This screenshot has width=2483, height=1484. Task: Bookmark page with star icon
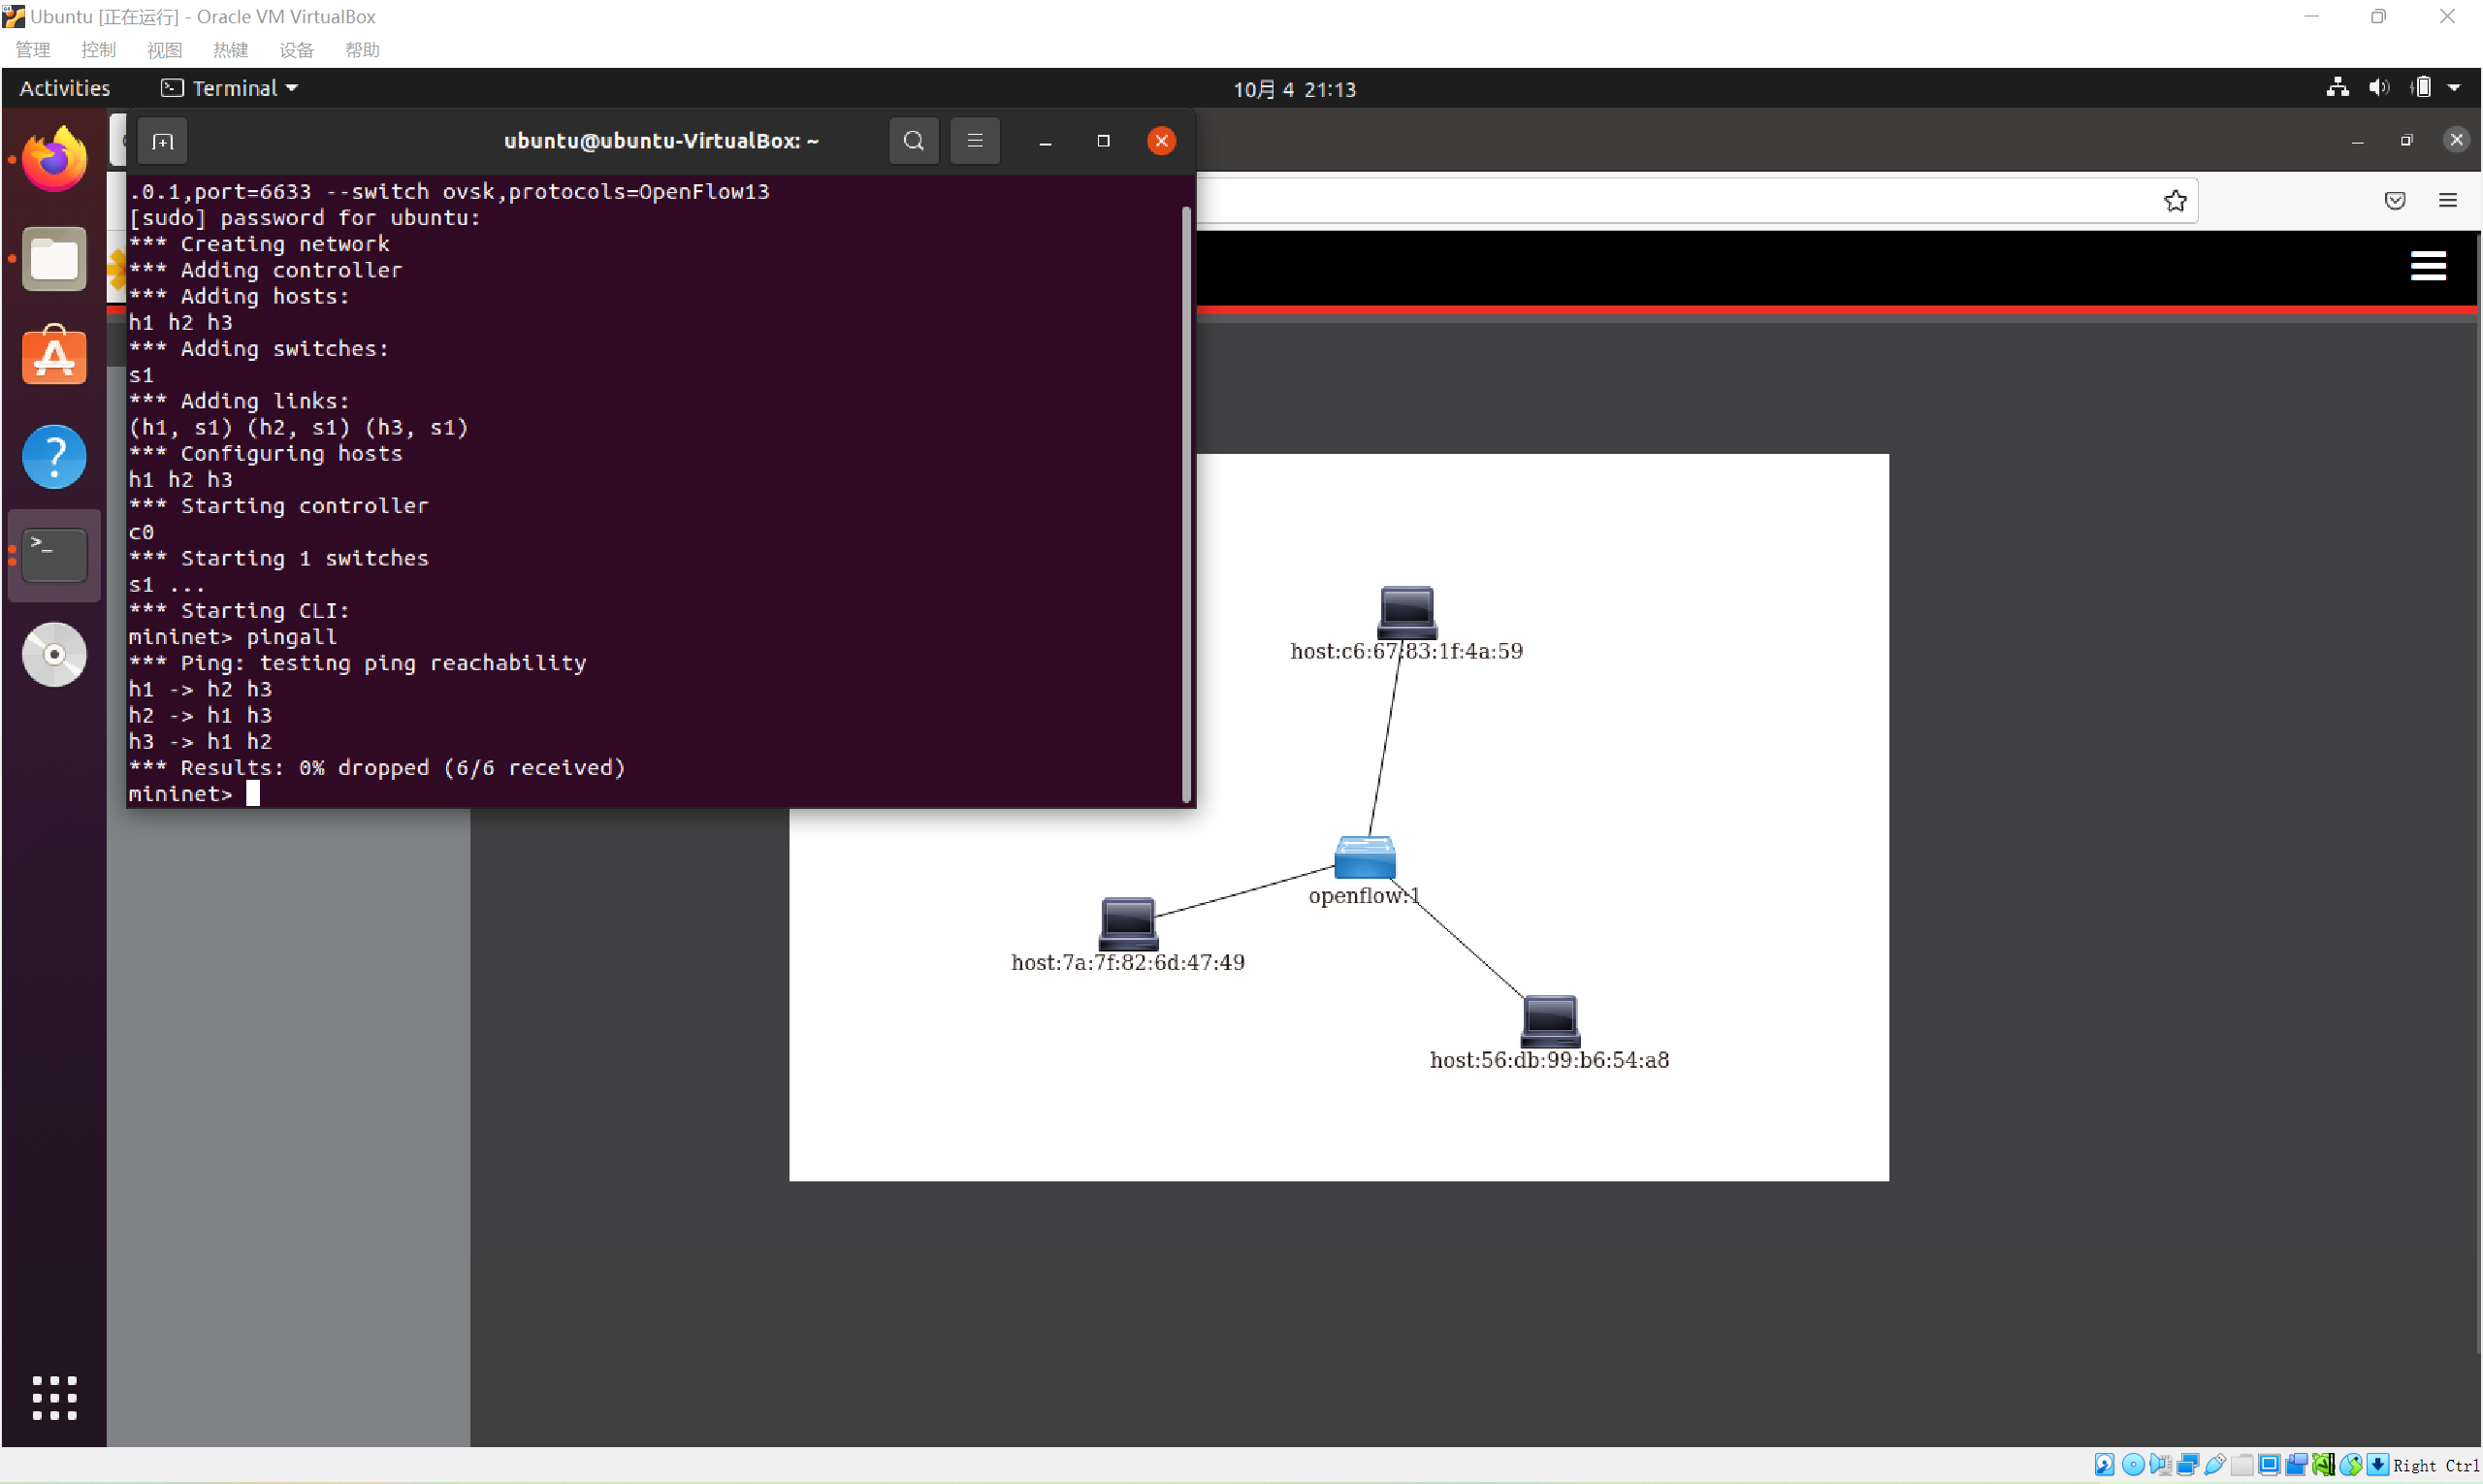click(x=2174, y=201)
